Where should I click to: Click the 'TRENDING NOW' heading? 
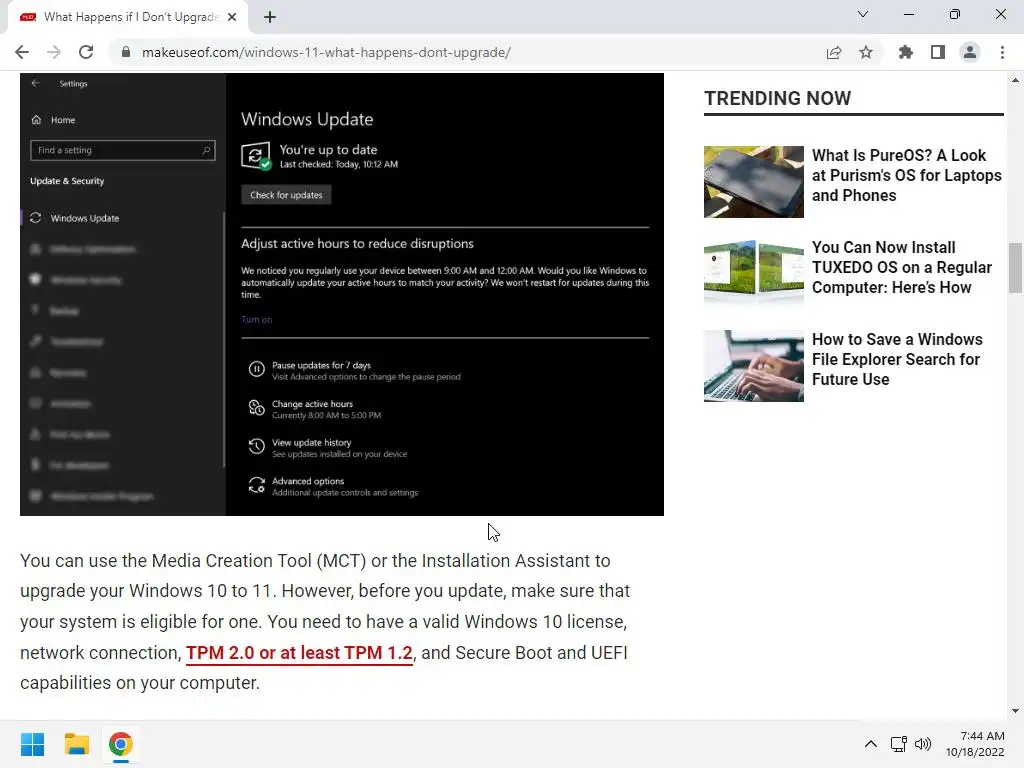tap(777, 98)
